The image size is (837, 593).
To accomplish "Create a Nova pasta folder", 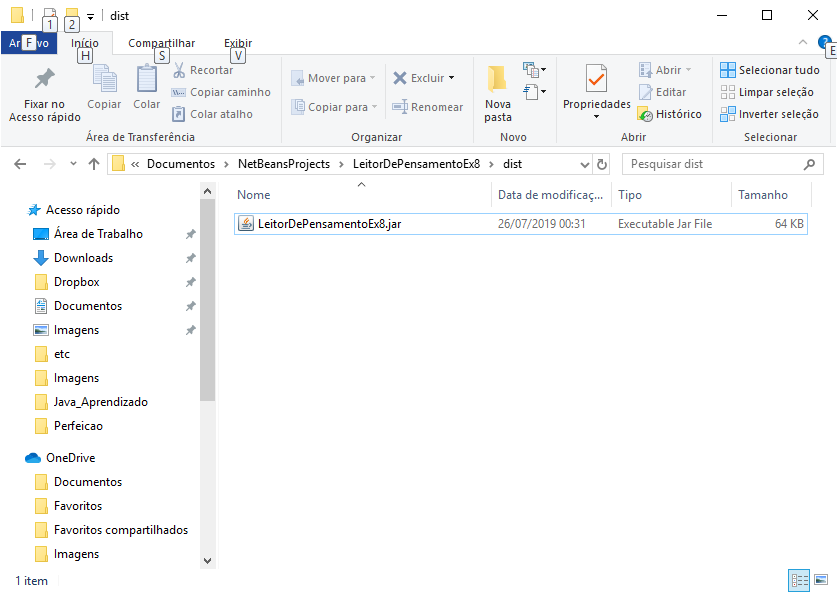I will coord(498,94).
